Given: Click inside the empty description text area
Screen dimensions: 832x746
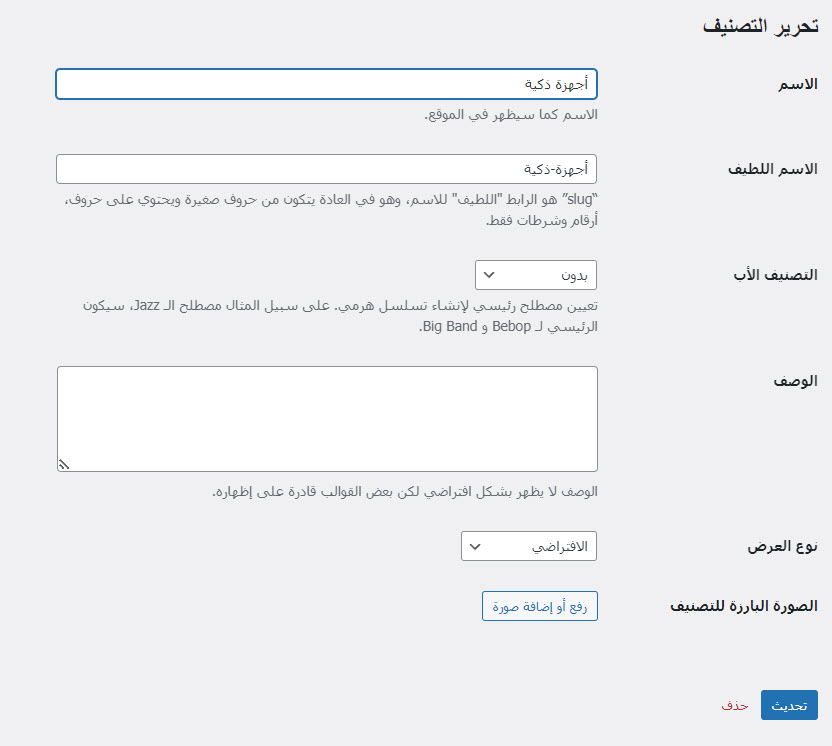Looking at the screenshot, I should [x=326, y=418].
